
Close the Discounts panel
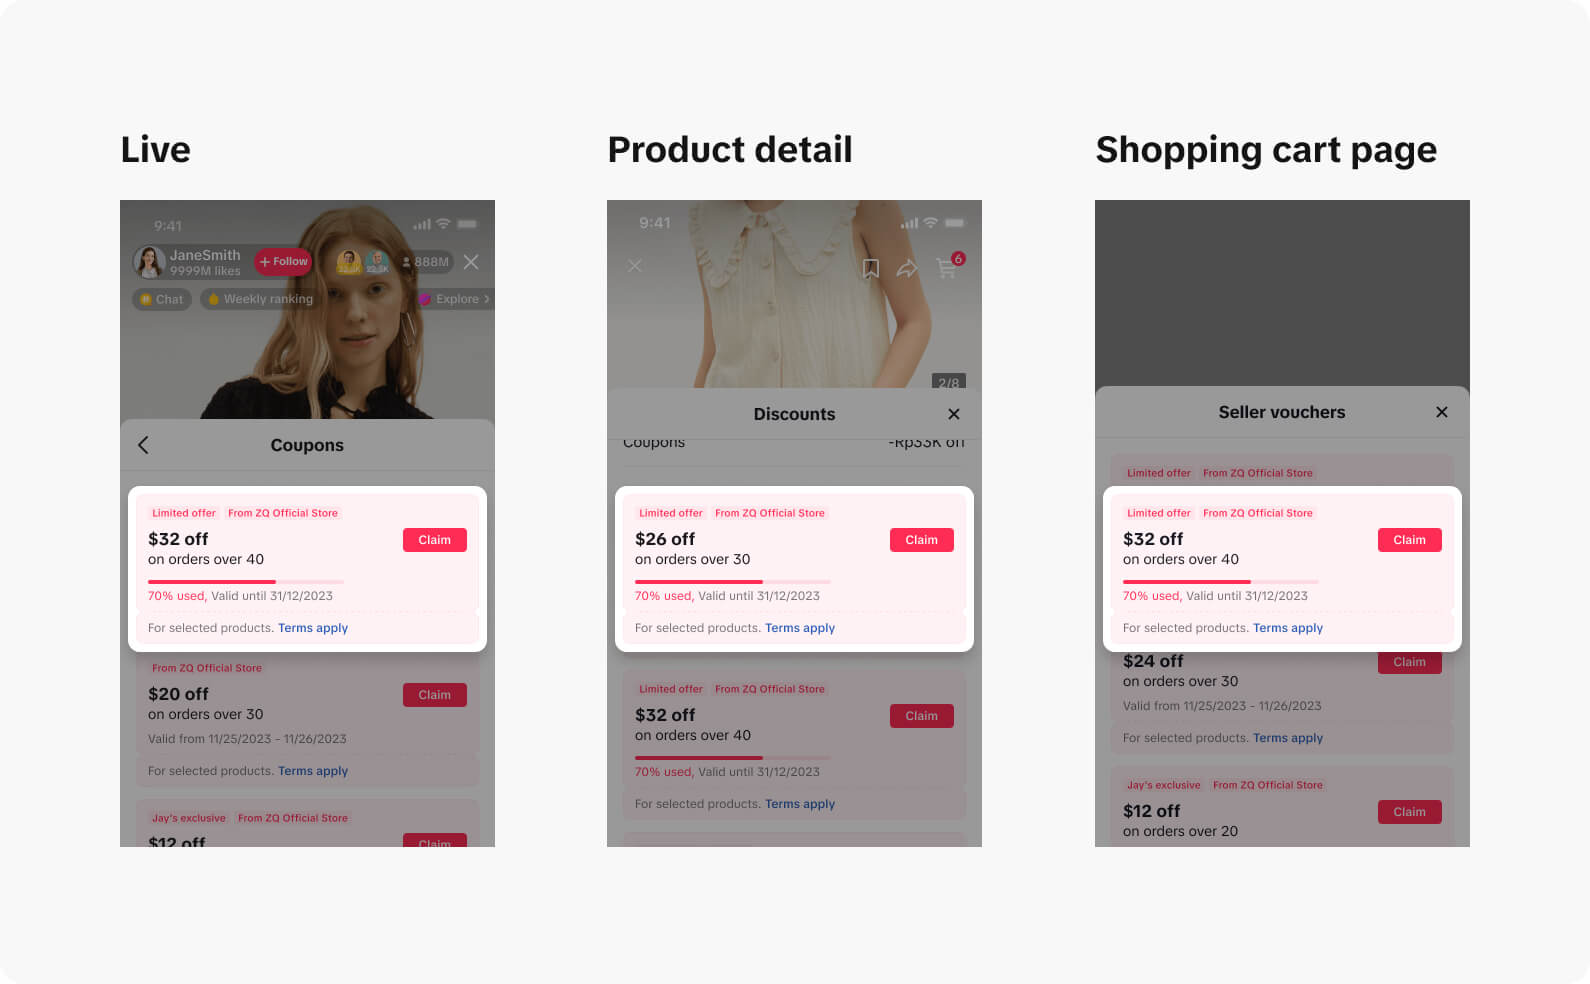[953, 414]
